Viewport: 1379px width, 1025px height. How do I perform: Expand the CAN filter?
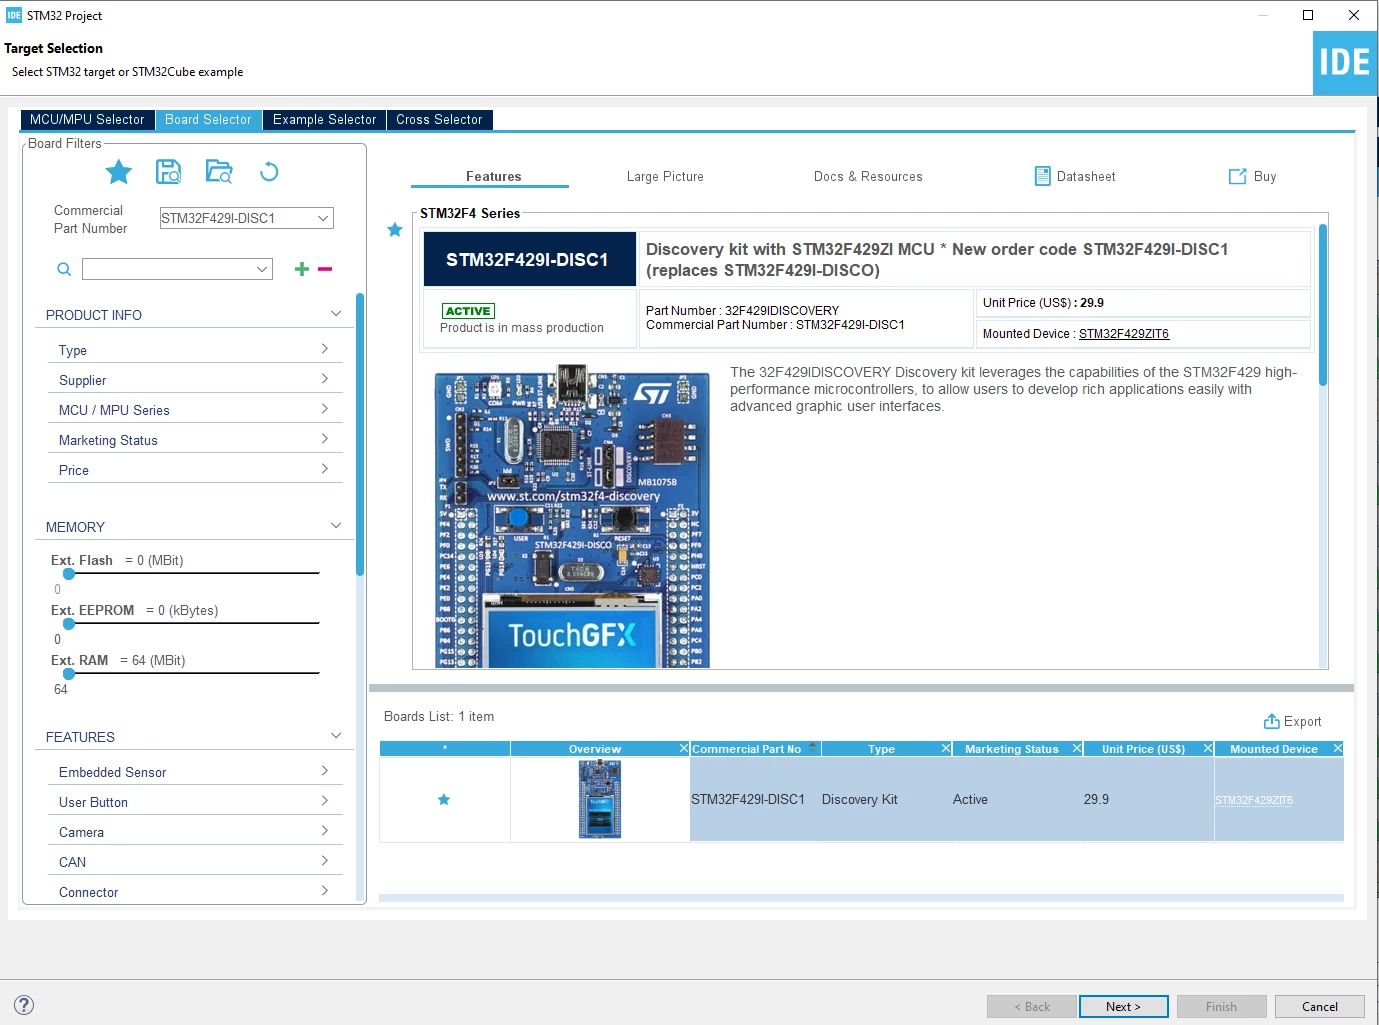tap(325, 861)
